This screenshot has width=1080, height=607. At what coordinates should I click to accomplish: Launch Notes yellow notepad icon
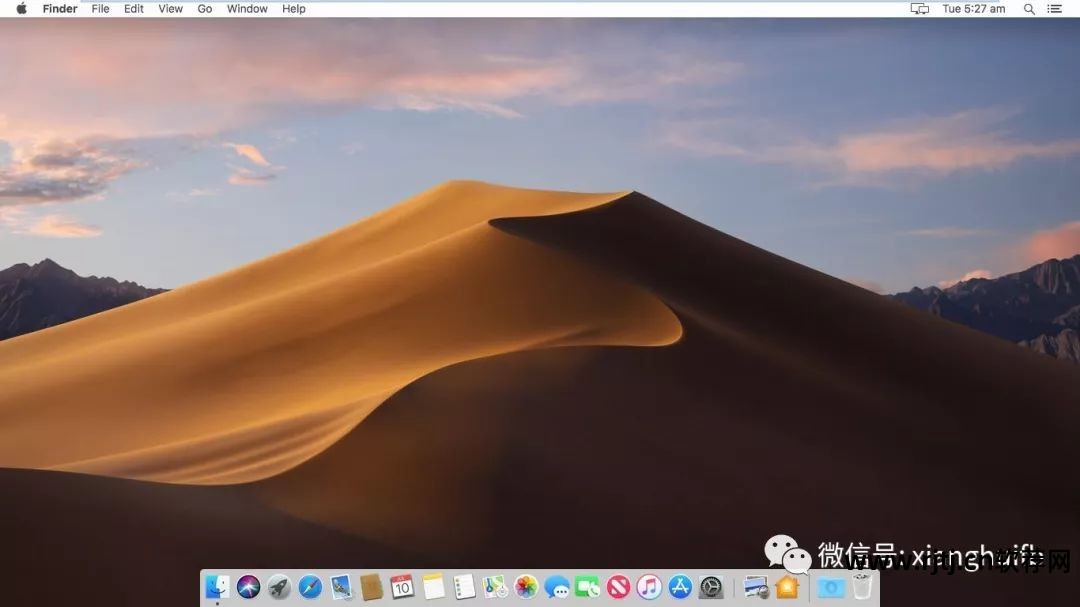click(433, 587)
